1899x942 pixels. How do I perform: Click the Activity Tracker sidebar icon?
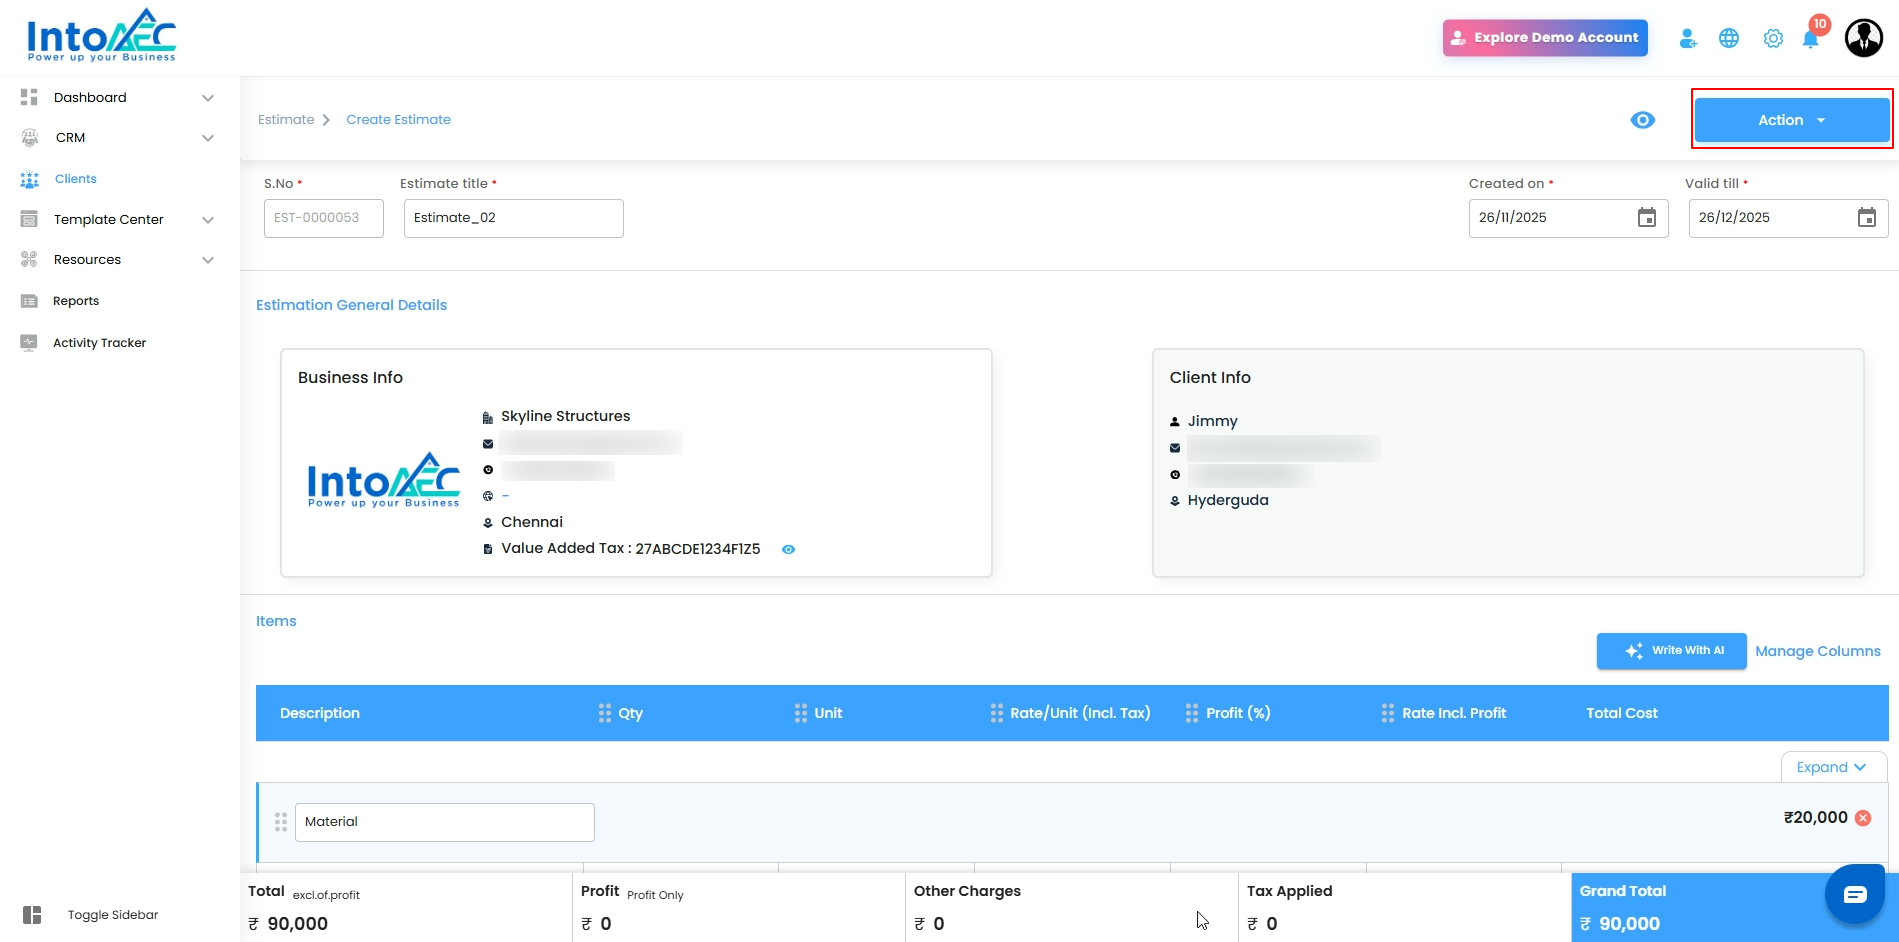pyautogui.click(x=29, y=342)
